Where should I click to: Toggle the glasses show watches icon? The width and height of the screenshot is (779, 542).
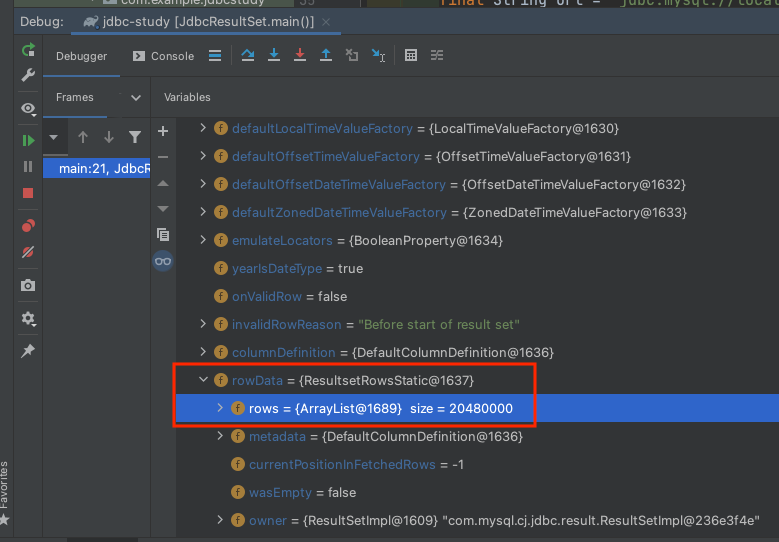point(163,261)
